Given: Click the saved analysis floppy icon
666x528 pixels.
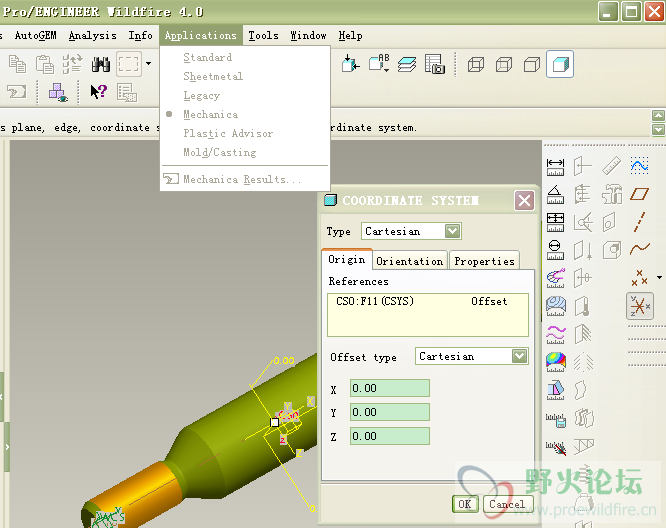Looking at the screenshot, I should click(x=556, y=419).
